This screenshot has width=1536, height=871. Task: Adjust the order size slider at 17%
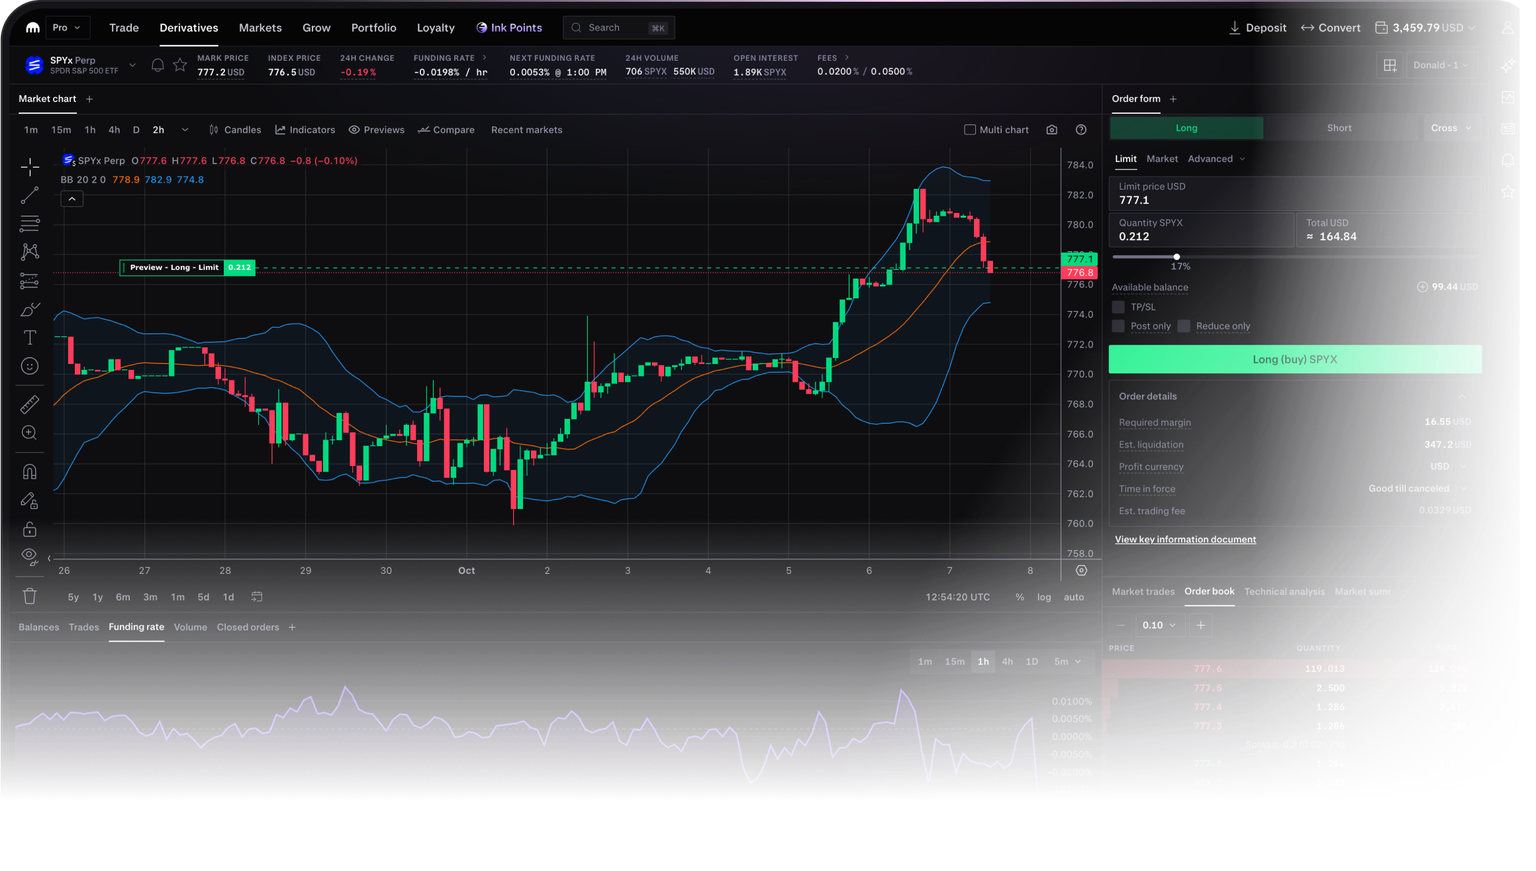pyautogui.click(x=1176, y=257)
